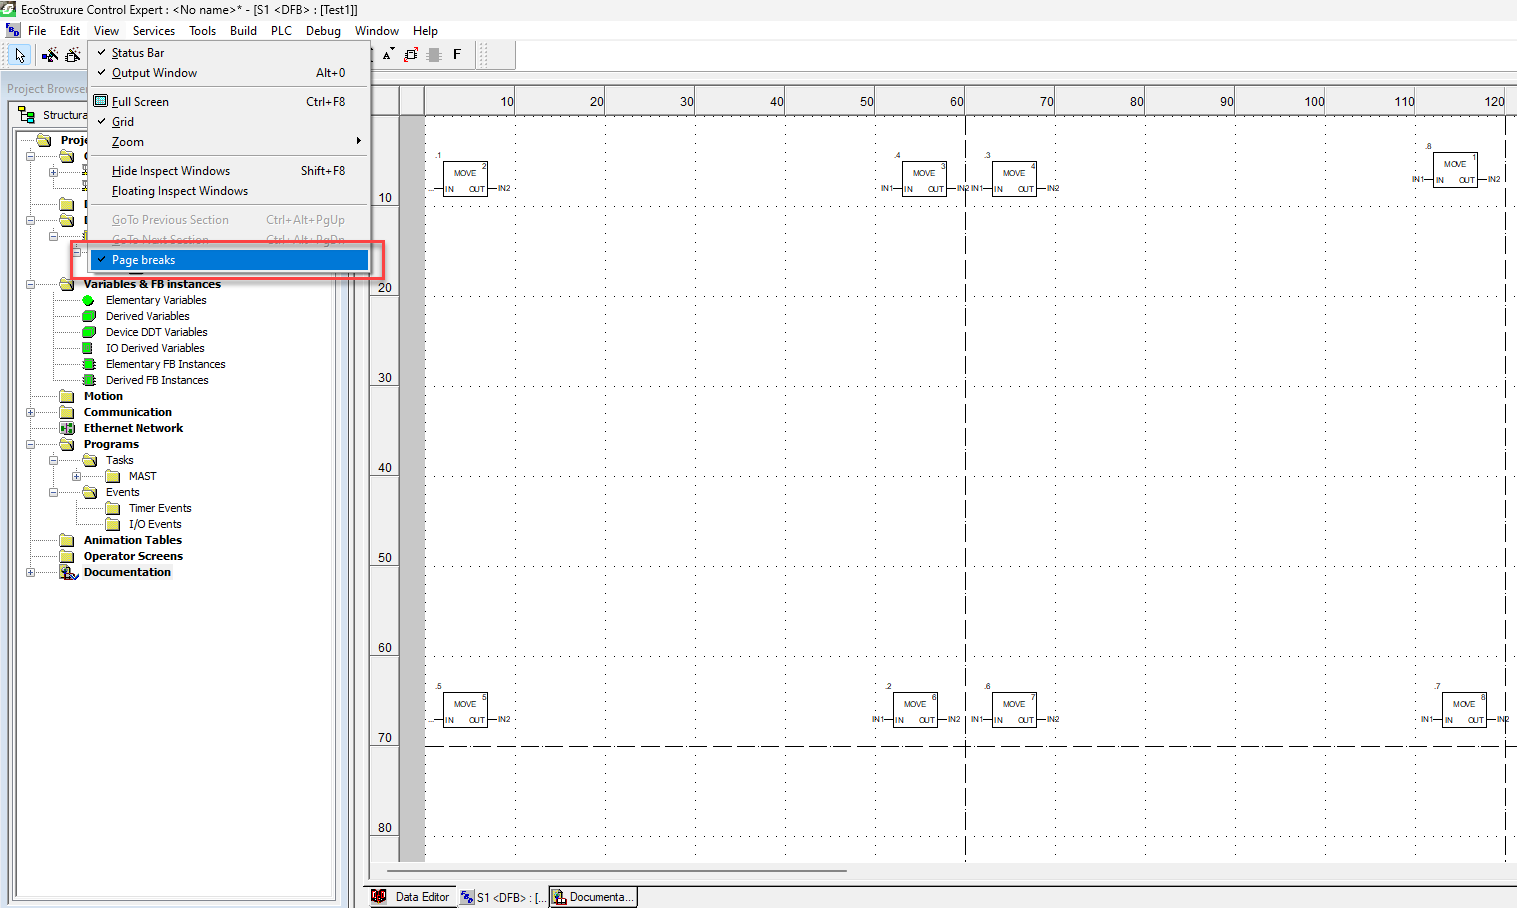The height and width of the screenshot is (908, 1517).
Task: Toggle the Output Window option
Action: point(229,73)
